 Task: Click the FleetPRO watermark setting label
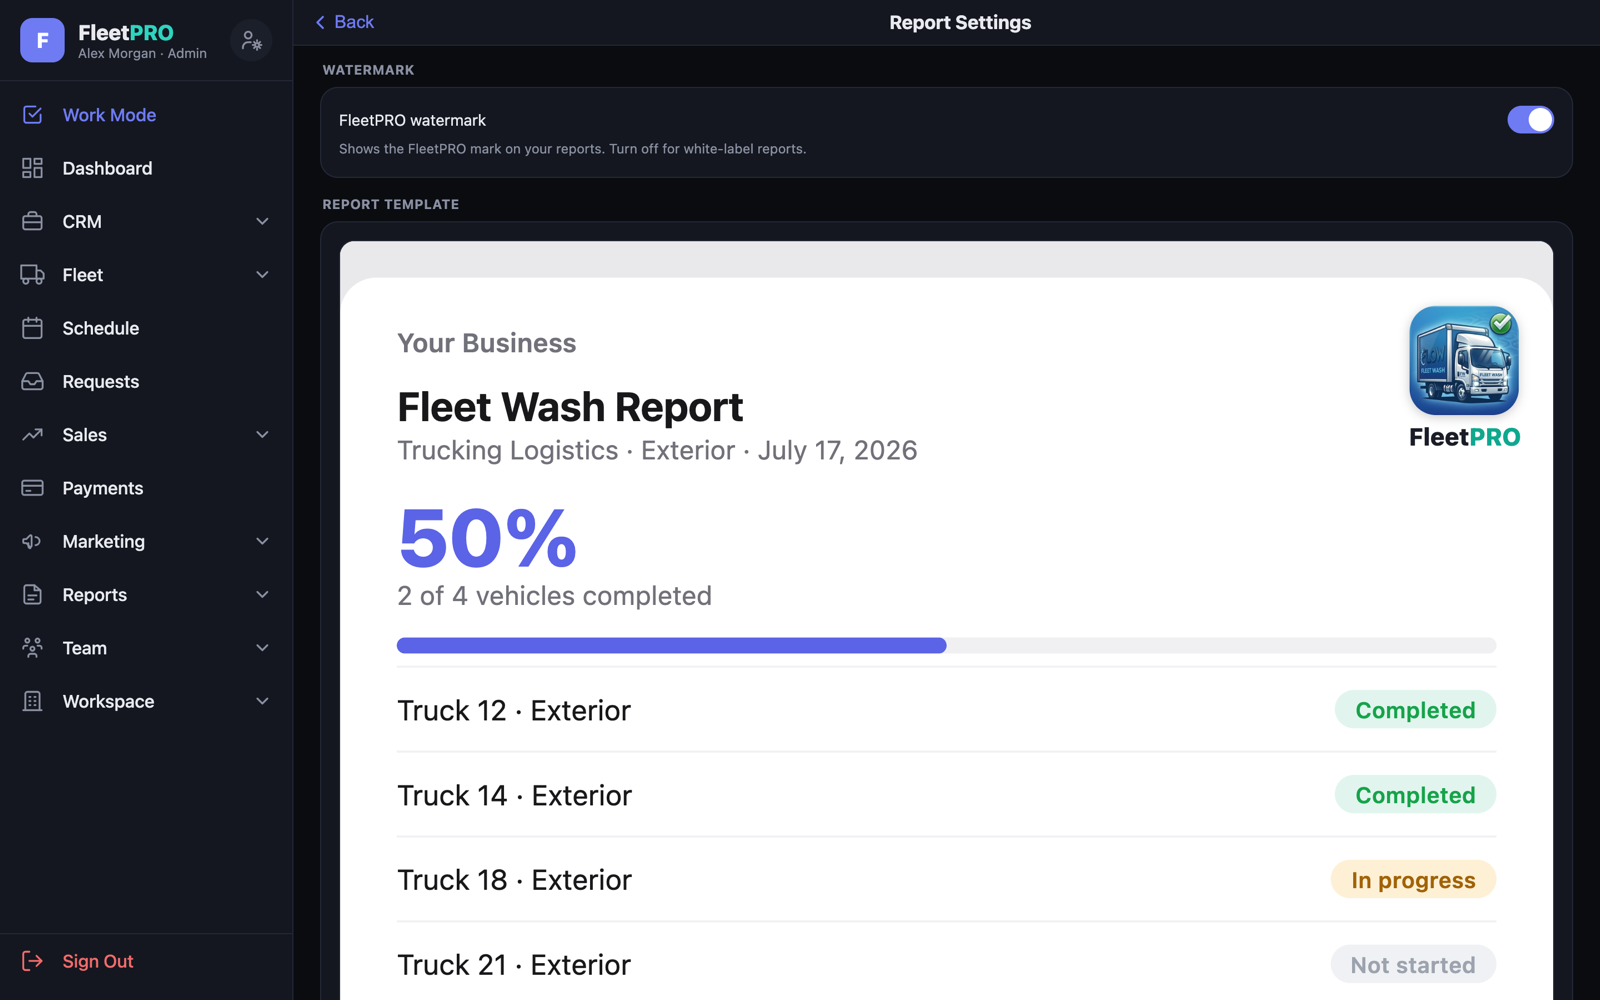[x=412, y=120]
